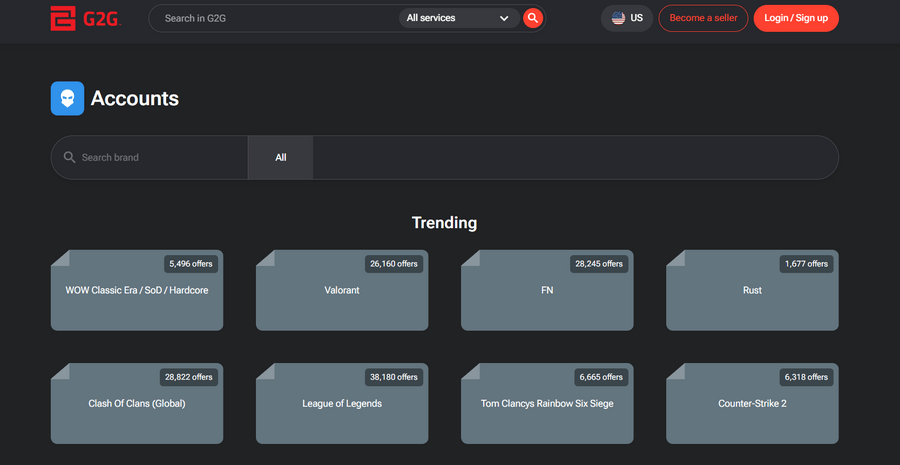Click Login / Sign up button
900x465 pixels.
[x=796, y=18]
